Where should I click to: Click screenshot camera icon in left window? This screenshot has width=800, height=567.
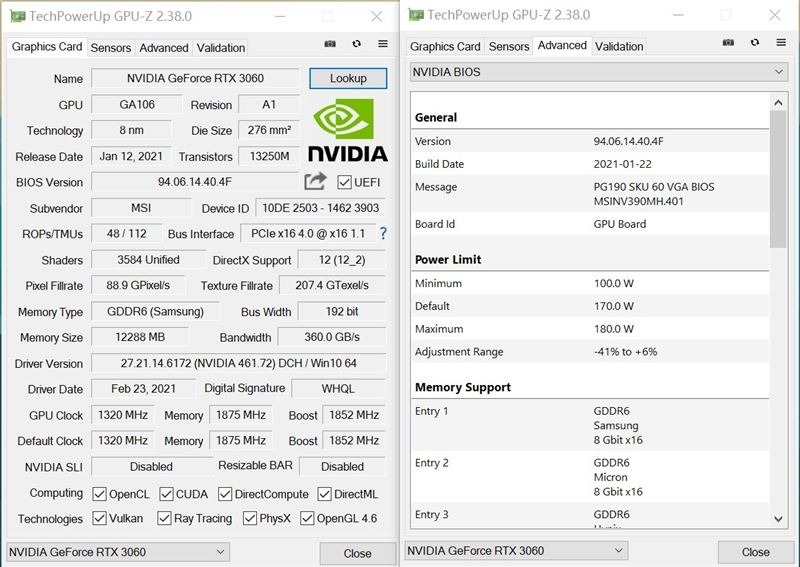click(x=330, y=44)
